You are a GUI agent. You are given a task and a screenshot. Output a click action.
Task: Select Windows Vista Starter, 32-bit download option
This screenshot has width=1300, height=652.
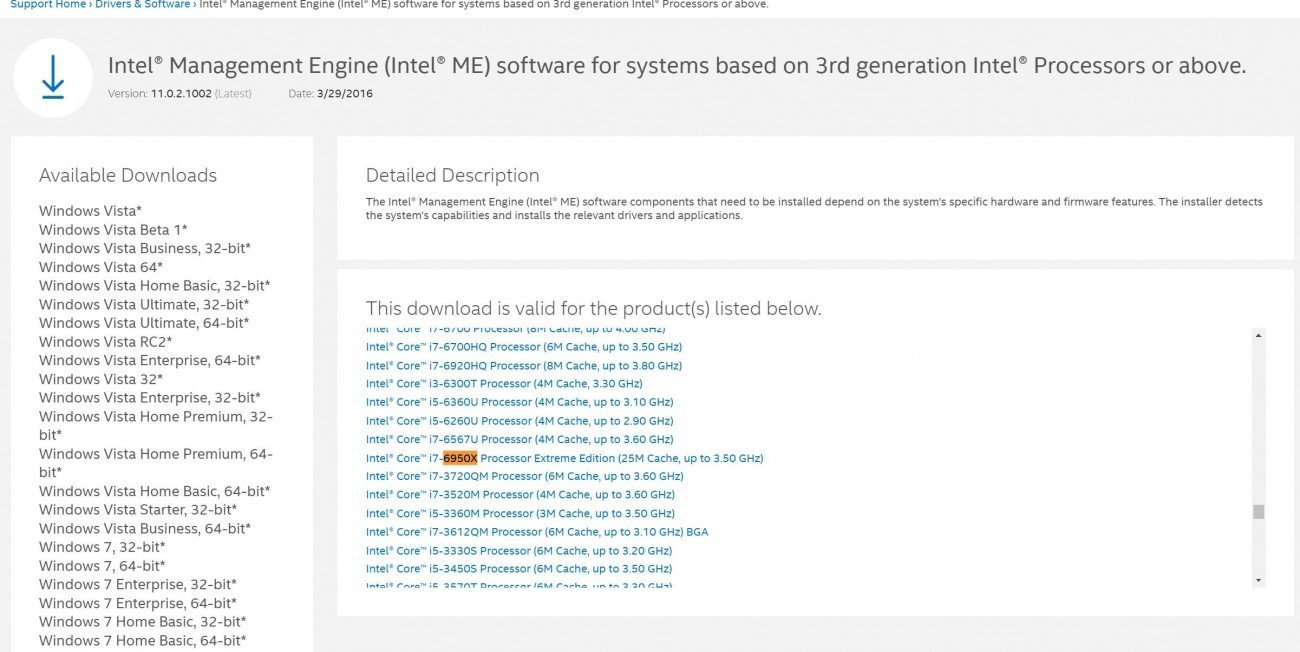[139, 509]
